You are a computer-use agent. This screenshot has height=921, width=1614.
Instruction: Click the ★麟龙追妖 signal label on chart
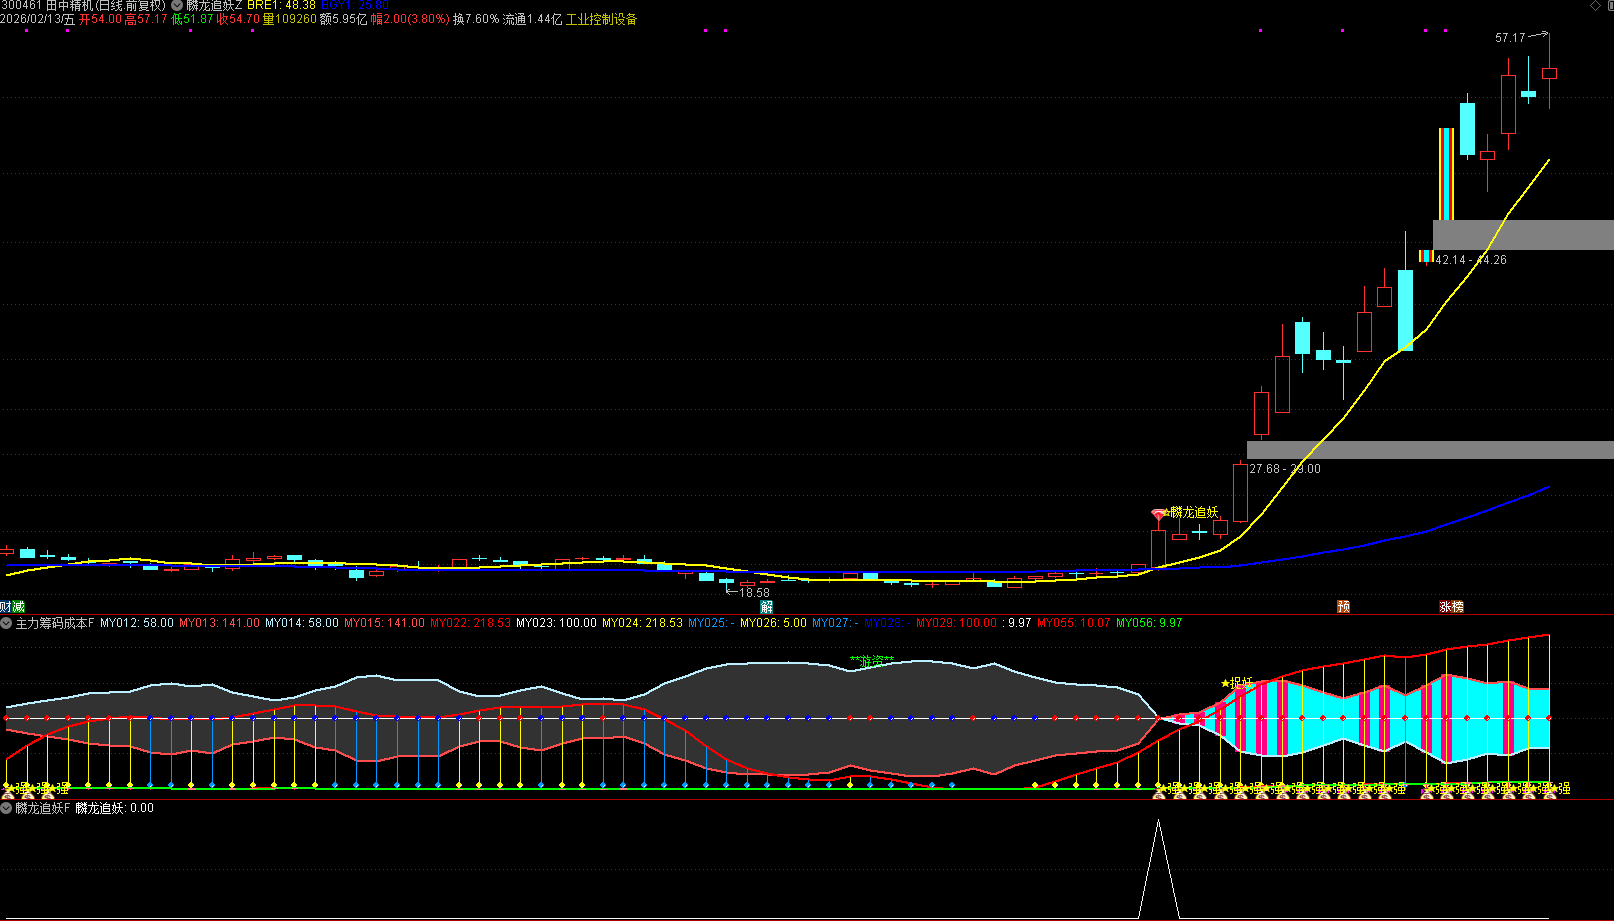(1193, 512)
